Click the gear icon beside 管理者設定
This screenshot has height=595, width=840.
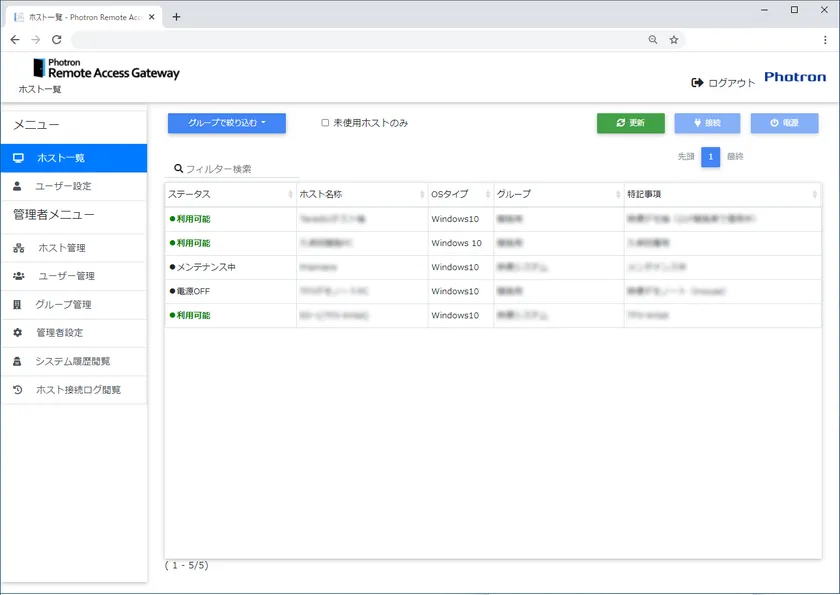coord(18,332)
